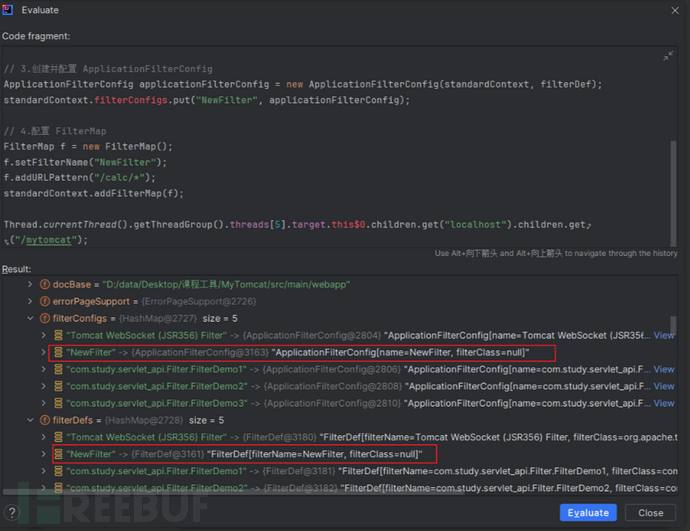Click the map entry icon for NewFilter ApplicationFilterConfig
This screenshot has width=690, height=531.
pos(57,353)
